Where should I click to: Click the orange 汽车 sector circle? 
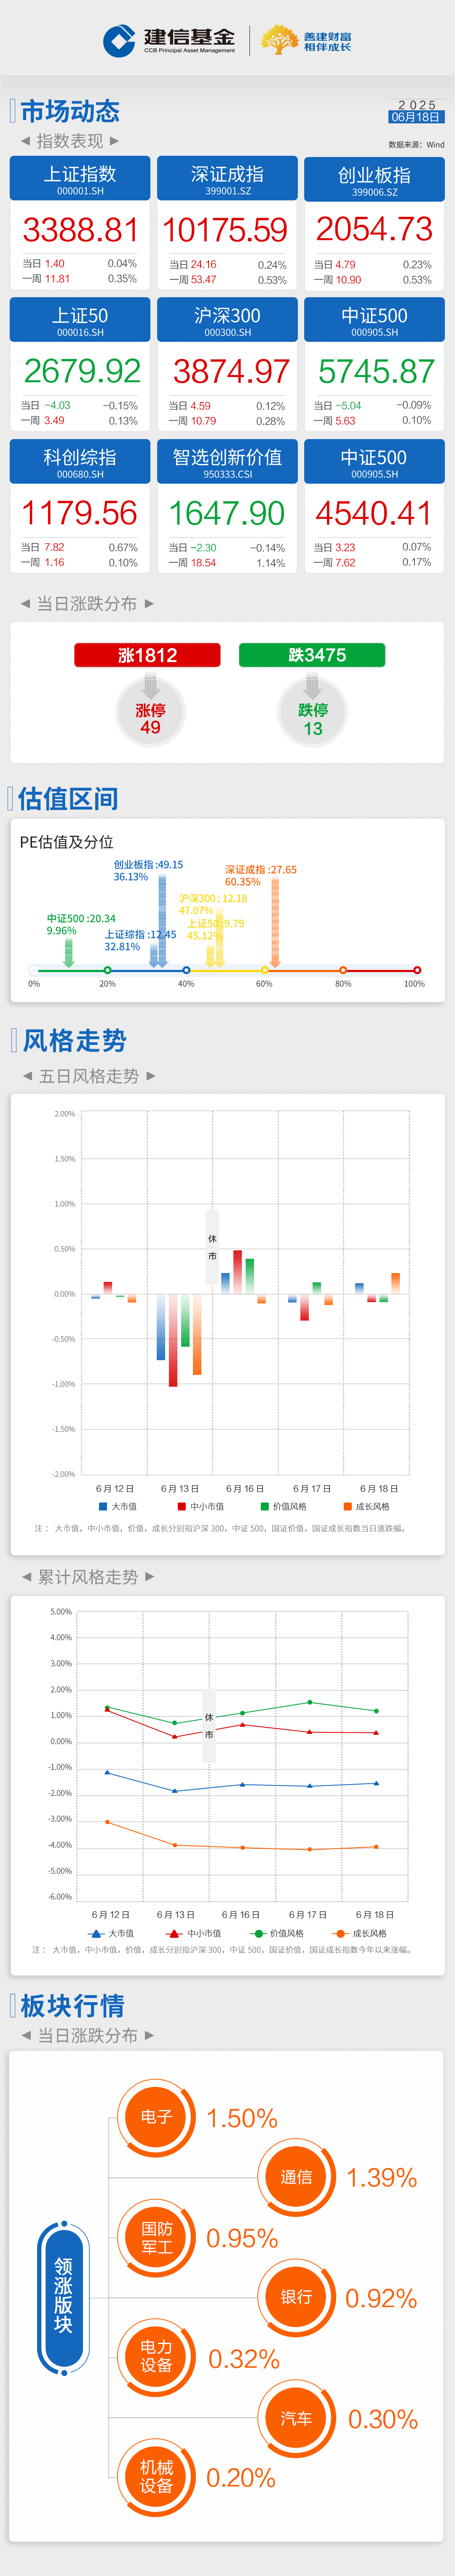[296, 2418]
